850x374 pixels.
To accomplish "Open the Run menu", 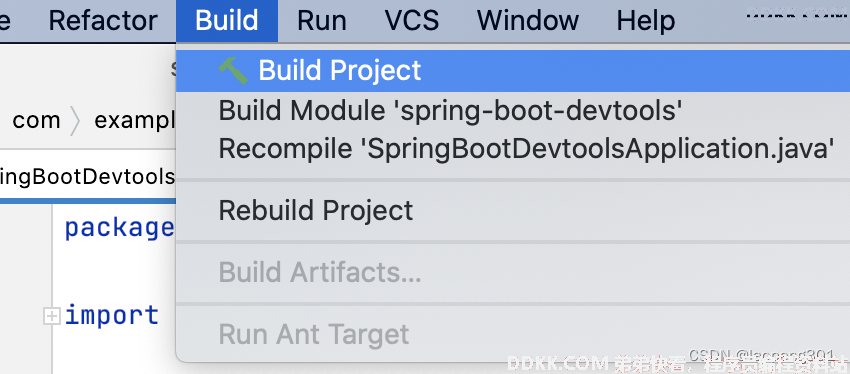I will coord(321,21).
